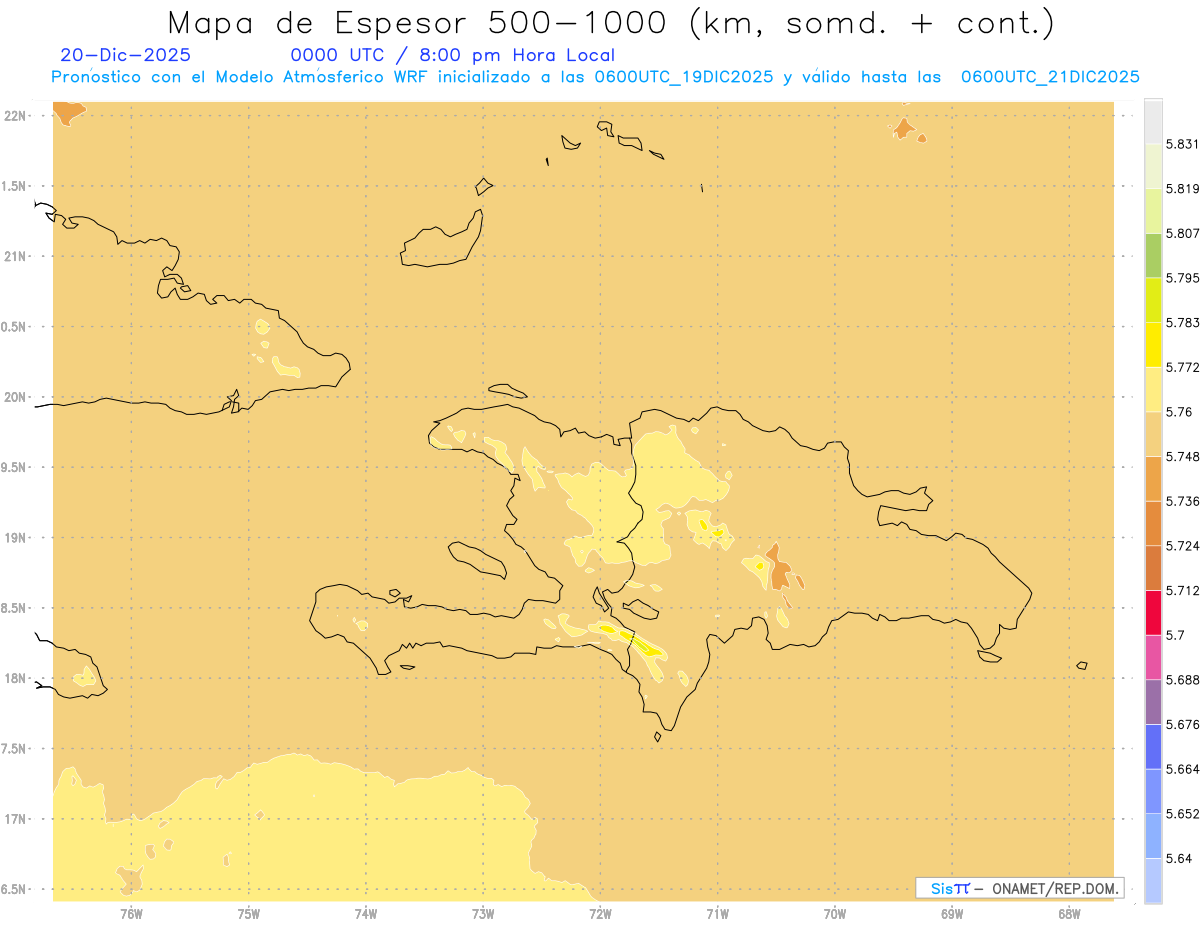1200x927 pixels.
Task: Click the color bar value 5.724
Action: point(1183,546)
